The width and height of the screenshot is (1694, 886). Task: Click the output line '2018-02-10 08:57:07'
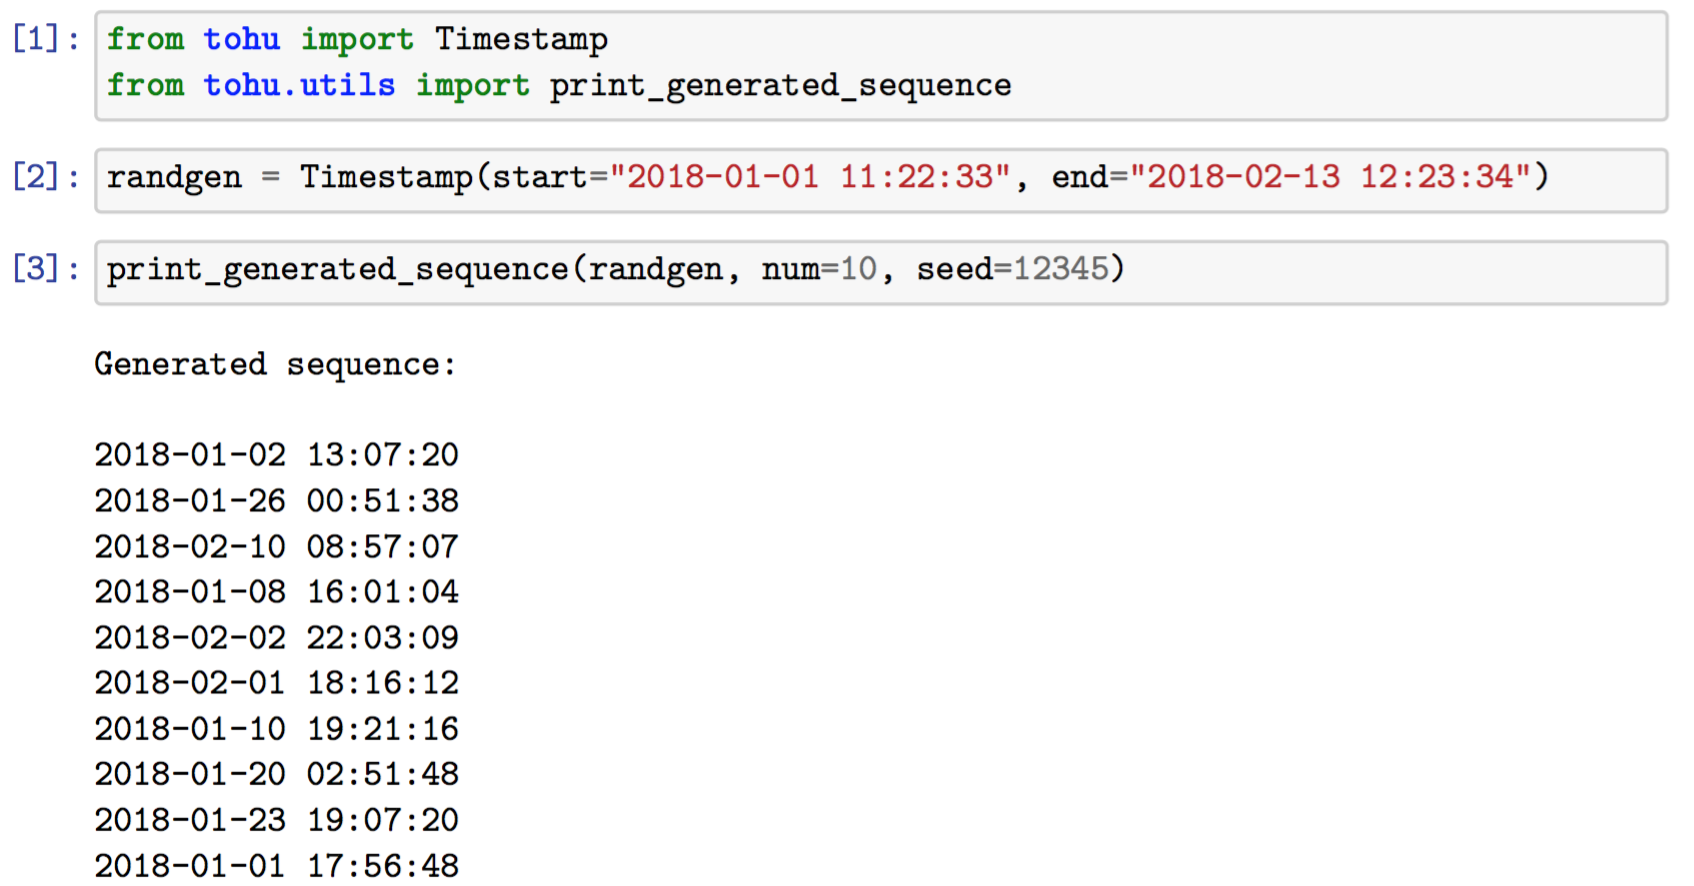tap(276, 547)
